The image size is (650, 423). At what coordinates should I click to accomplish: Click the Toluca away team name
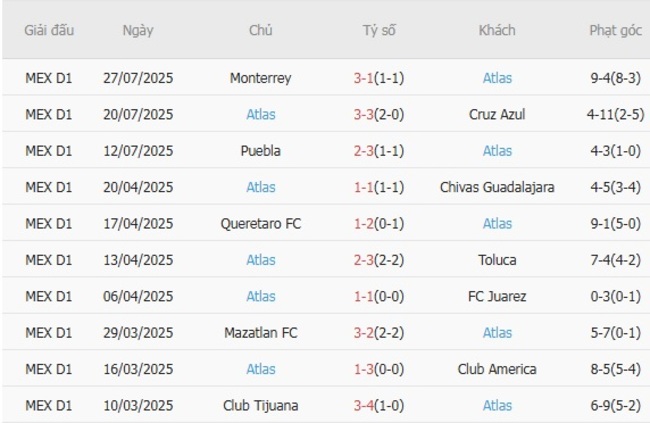coord(497,260)
